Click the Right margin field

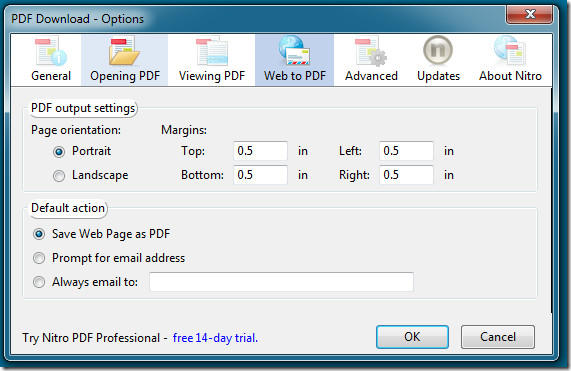tap(406, 175)
